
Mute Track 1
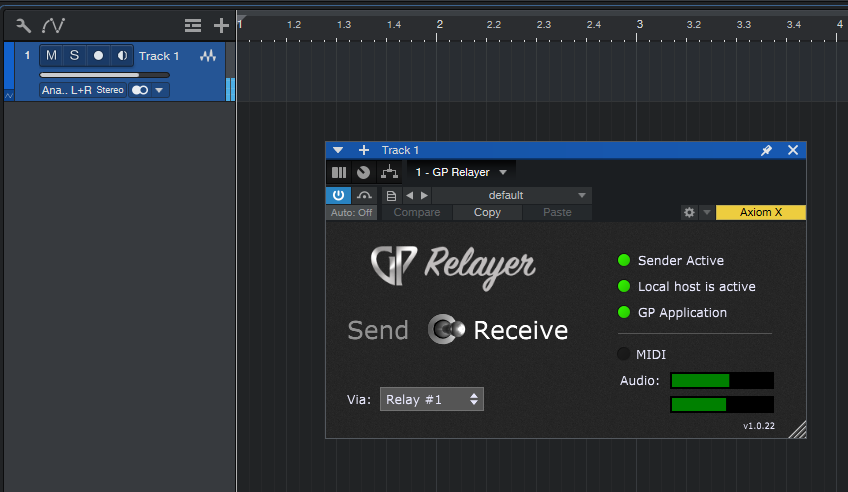51,56
